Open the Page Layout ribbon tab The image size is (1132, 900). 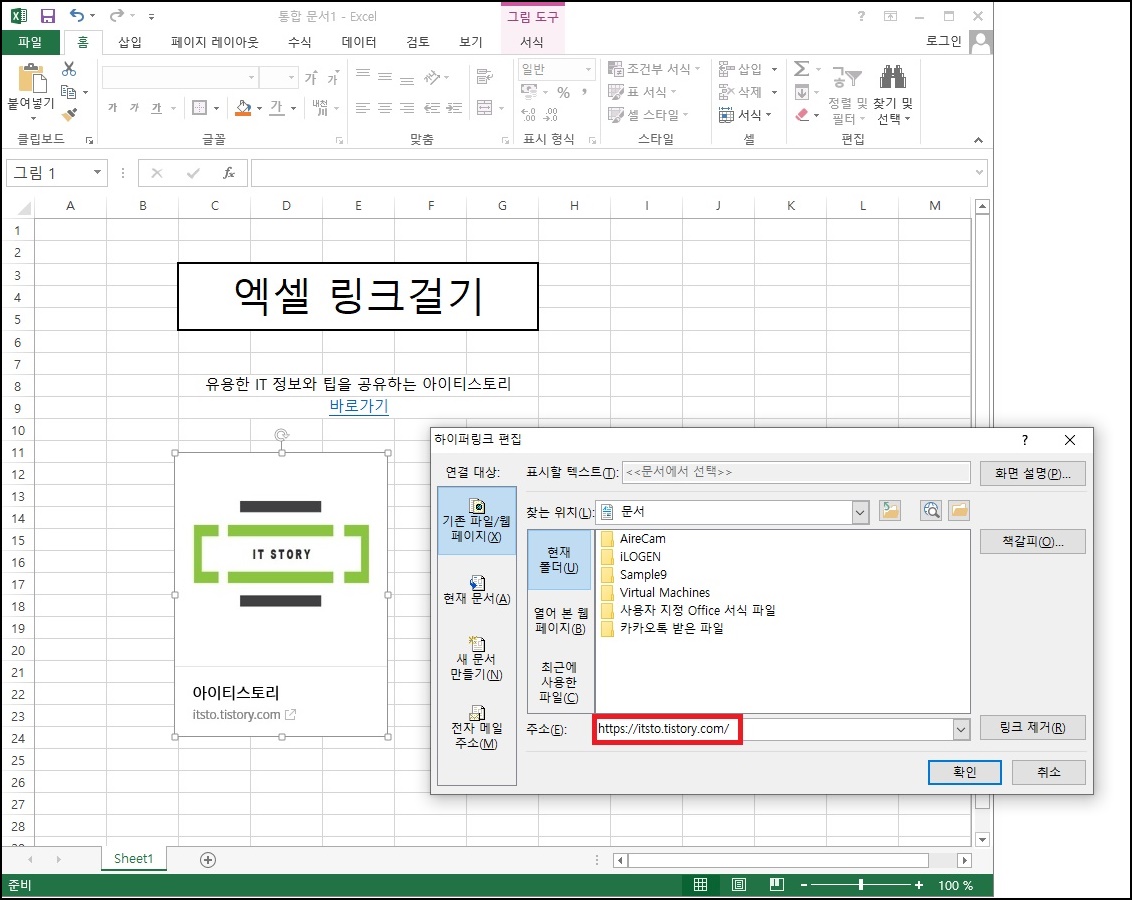coord(214,42)
